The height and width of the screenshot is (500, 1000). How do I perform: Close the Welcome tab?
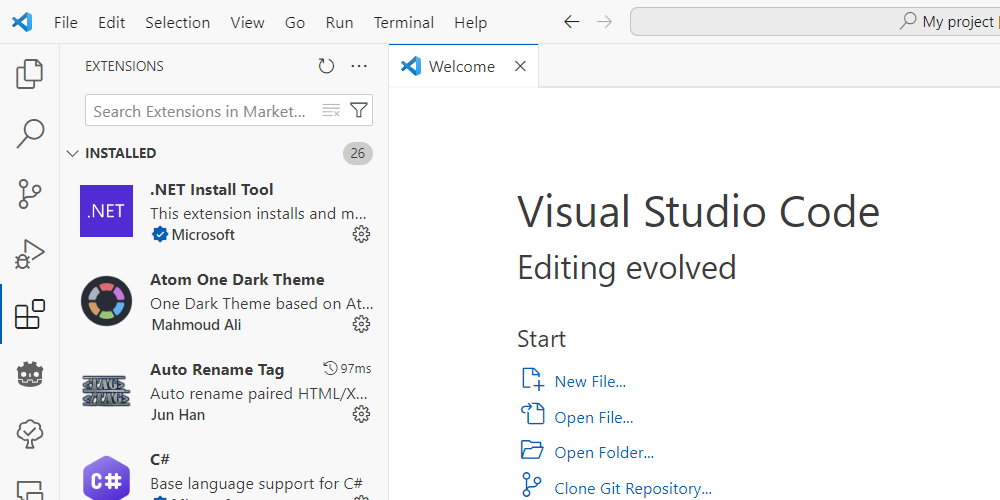[520, 66]
